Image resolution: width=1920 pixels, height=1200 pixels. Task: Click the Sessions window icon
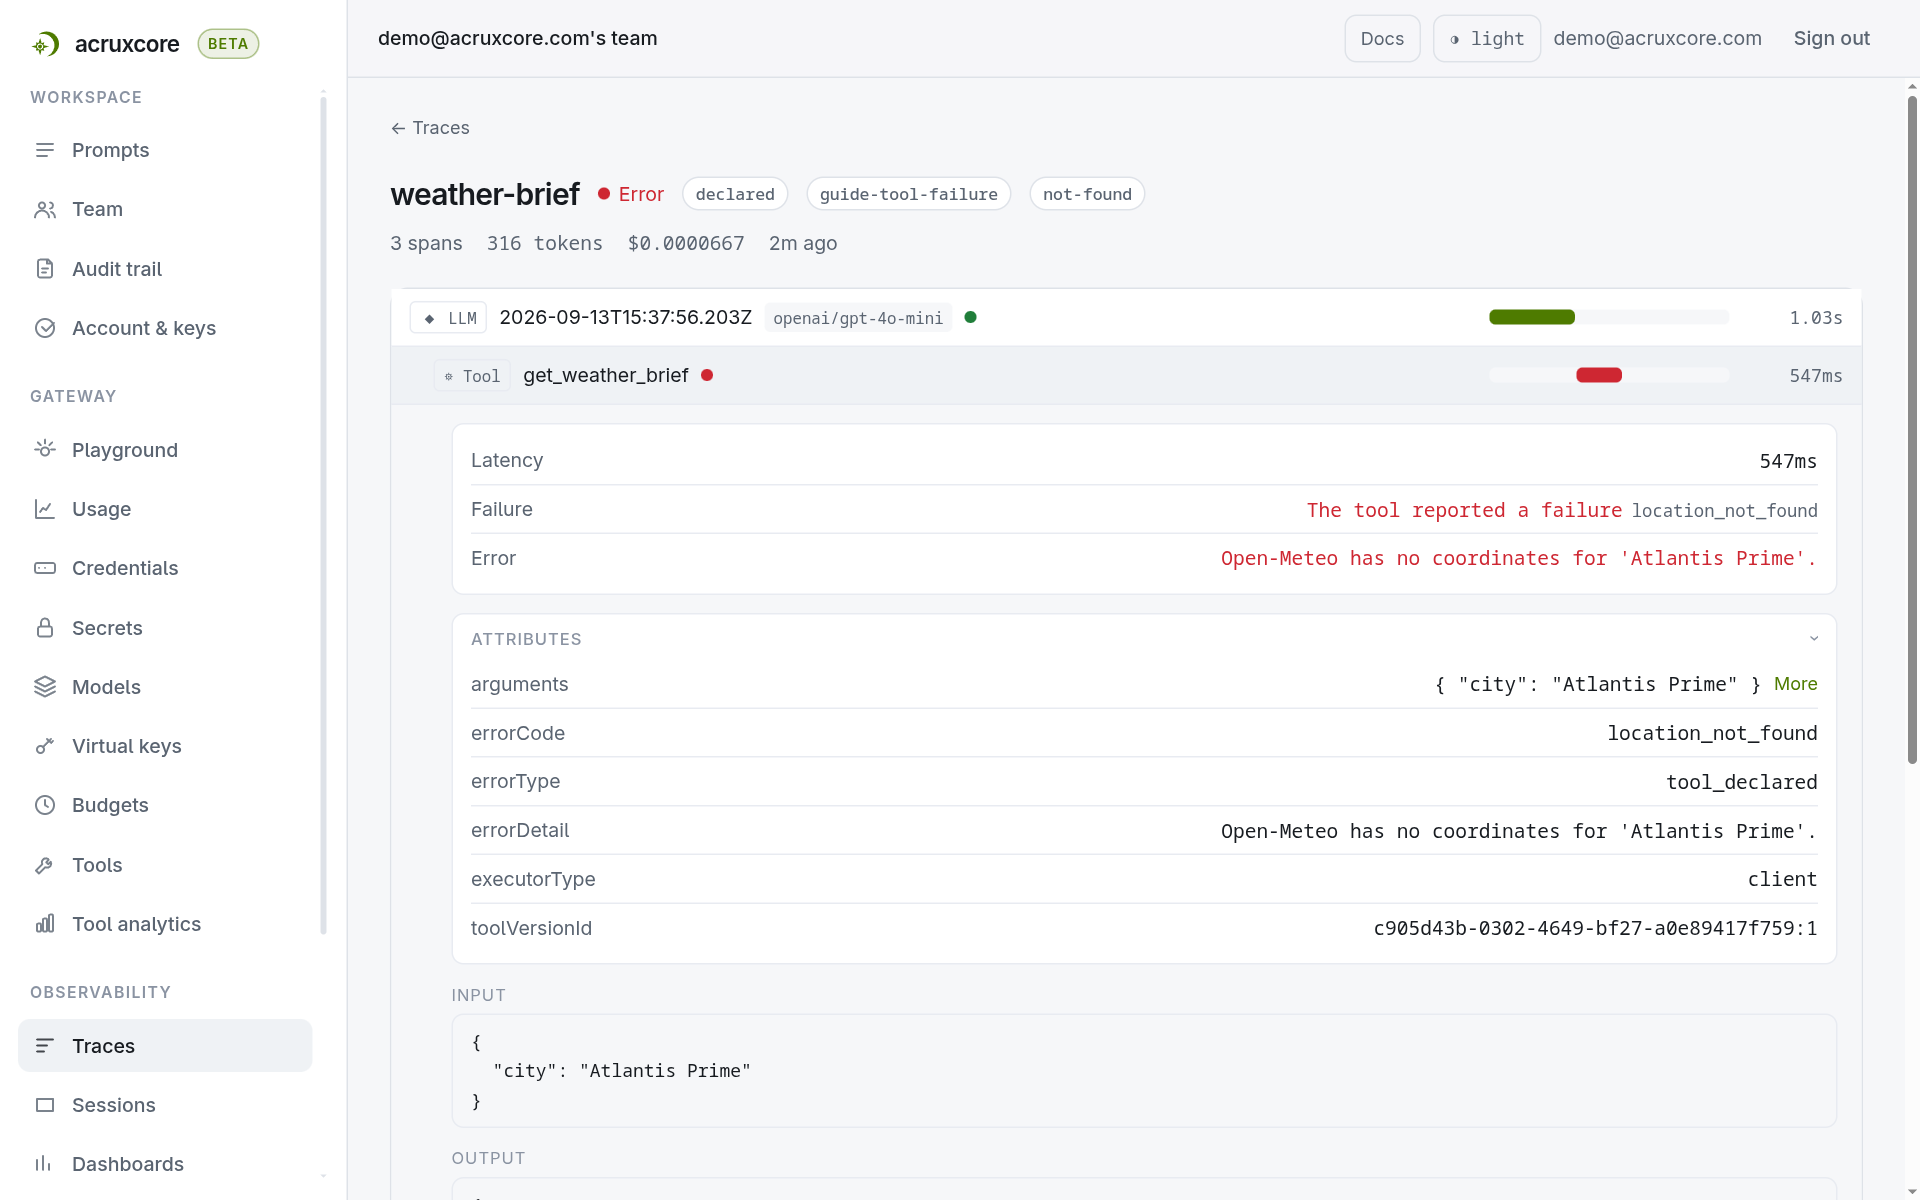click(45, 1105)
